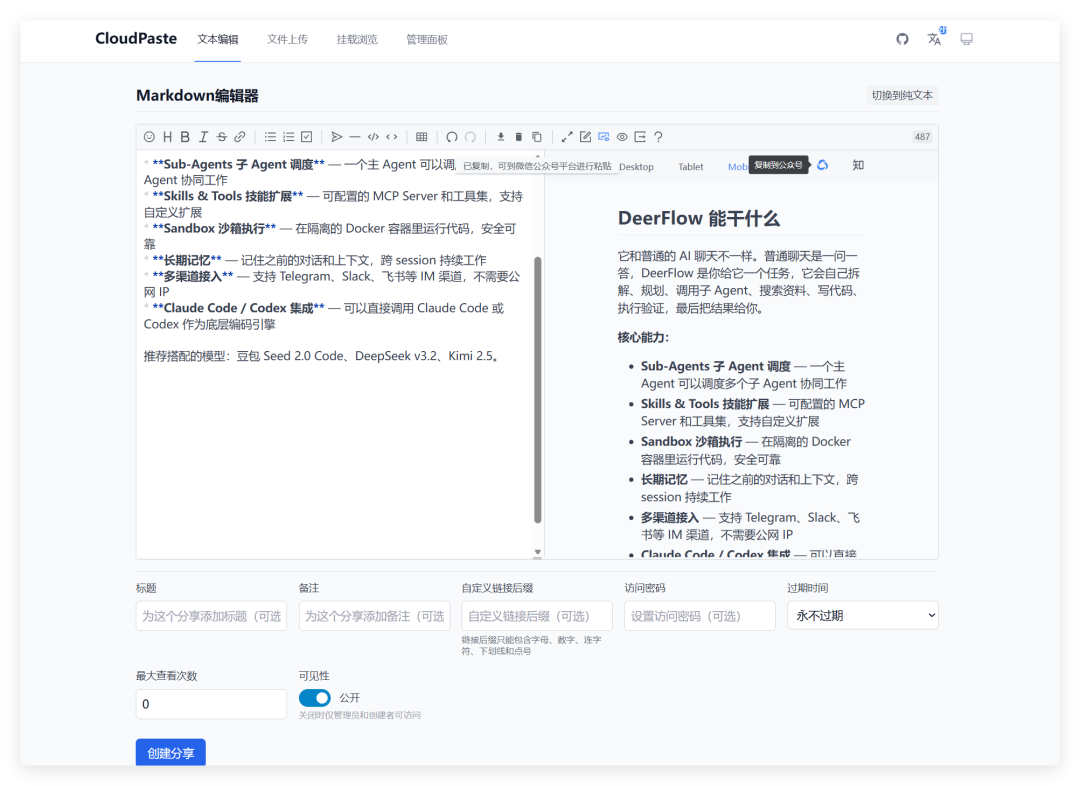Viewport: 1080px width, 786px height.
Task: Toggle the preview eye icon
Action: [x=621, y=137]
